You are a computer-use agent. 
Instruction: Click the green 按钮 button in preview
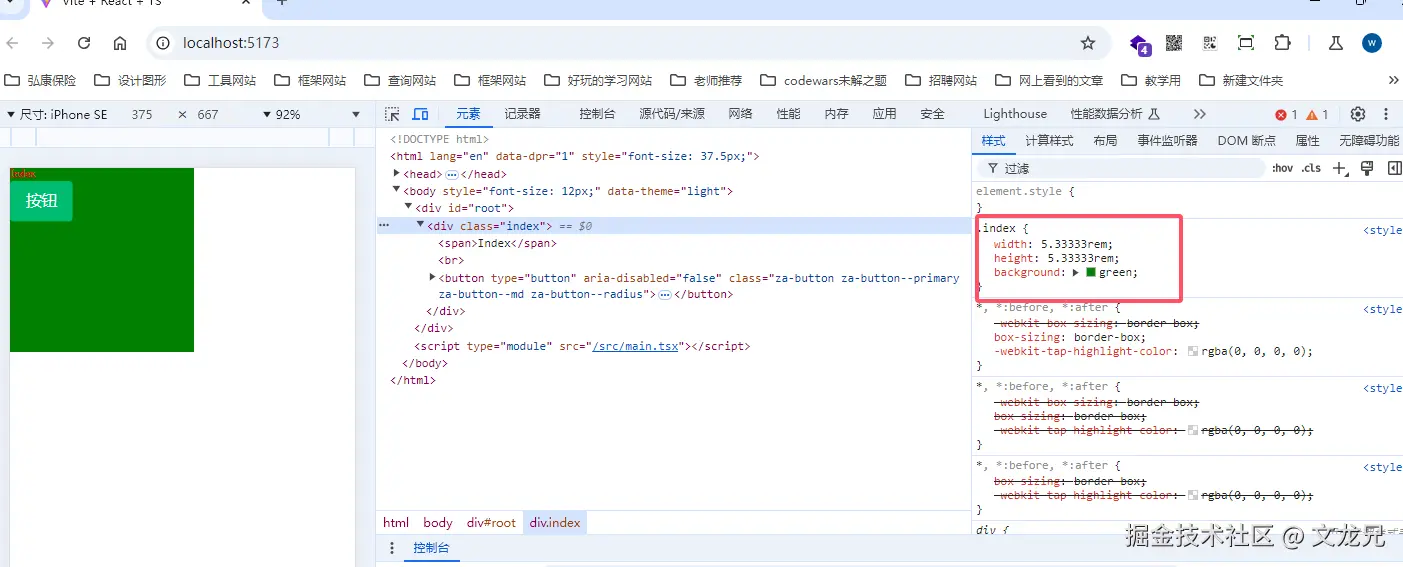(41, 200)
